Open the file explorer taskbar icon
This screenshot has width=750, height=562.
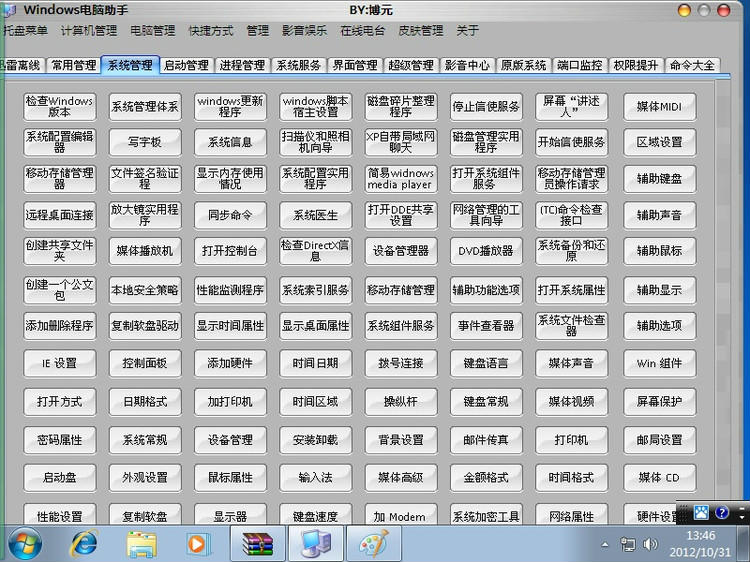pos(142,544)
